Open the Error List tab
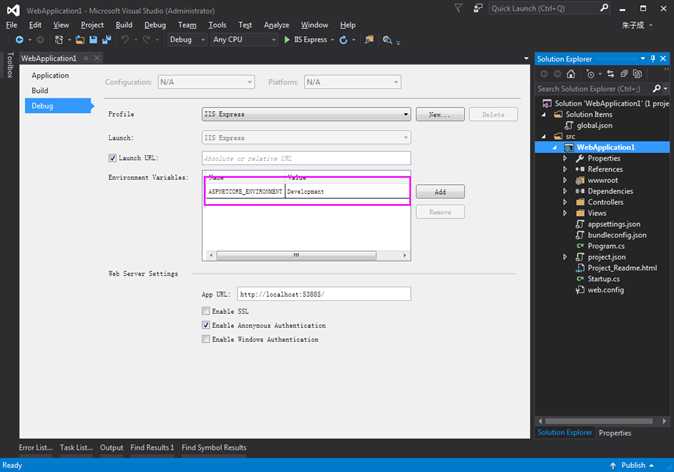The image size is (674, 472). (35, 447)
